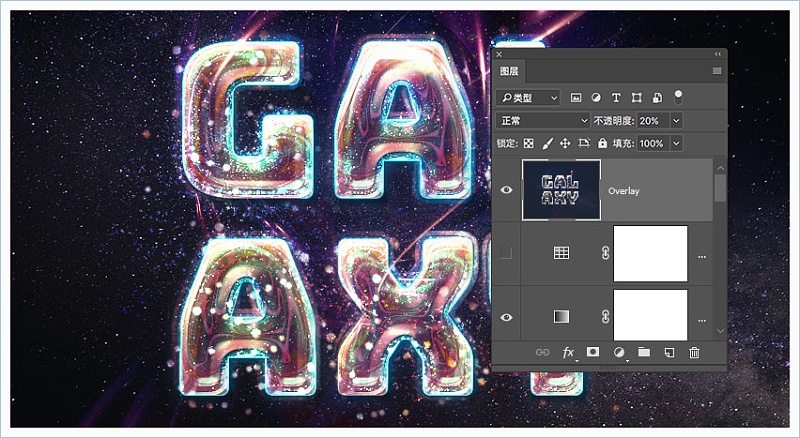800x438 pixels.
Task: Click the lock image pixels brush icon
Action: tap(547, 143)
